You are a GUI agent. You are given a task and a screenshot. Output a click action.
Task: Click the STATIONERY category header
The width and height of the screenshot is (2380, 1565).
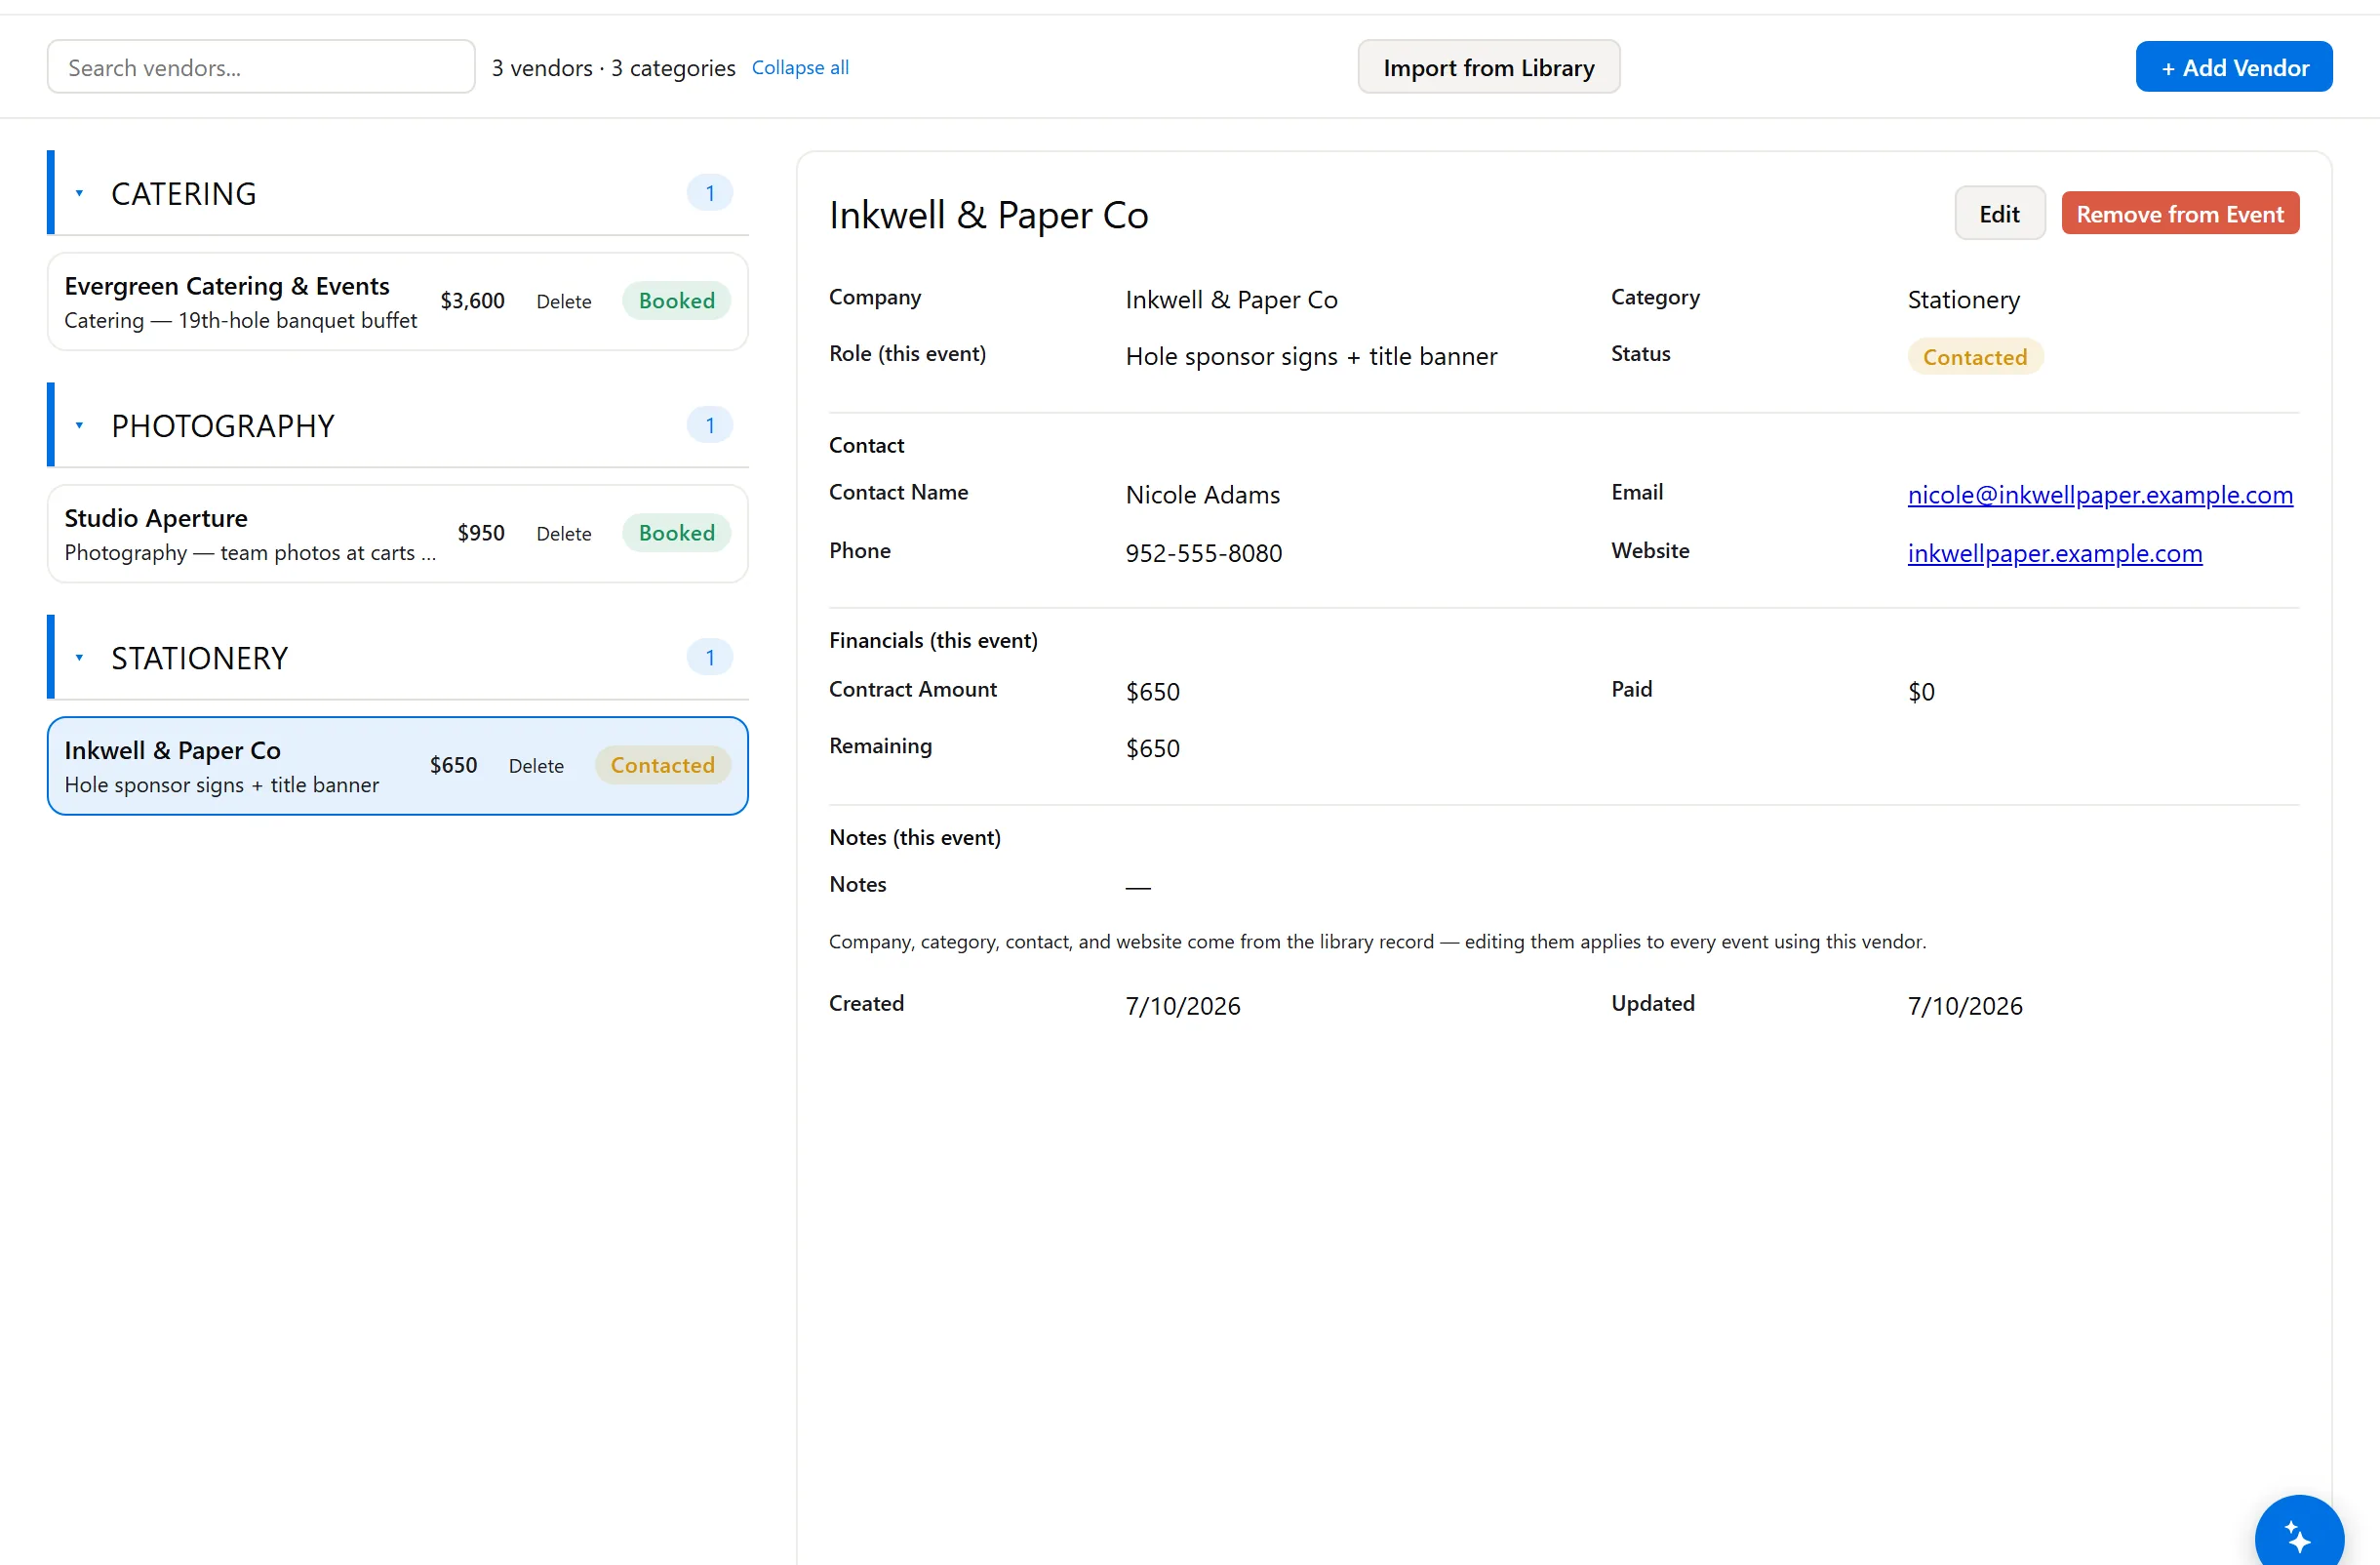(400, 657)
